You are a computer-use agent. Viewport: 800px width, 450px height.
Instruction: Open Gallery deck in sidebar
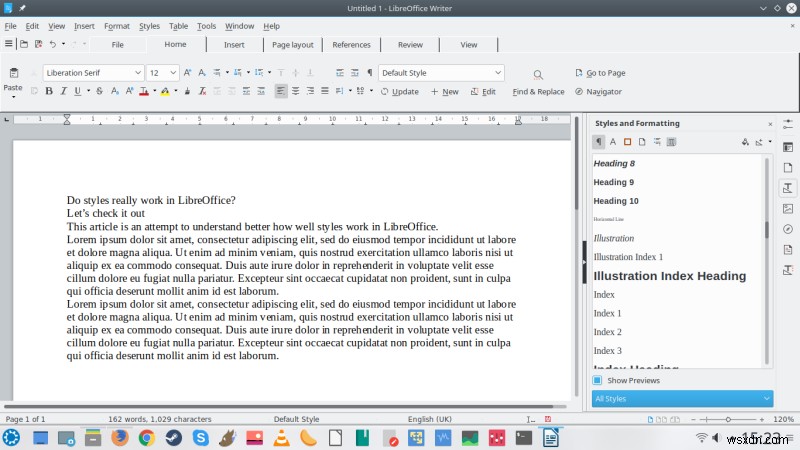[788, 209]
